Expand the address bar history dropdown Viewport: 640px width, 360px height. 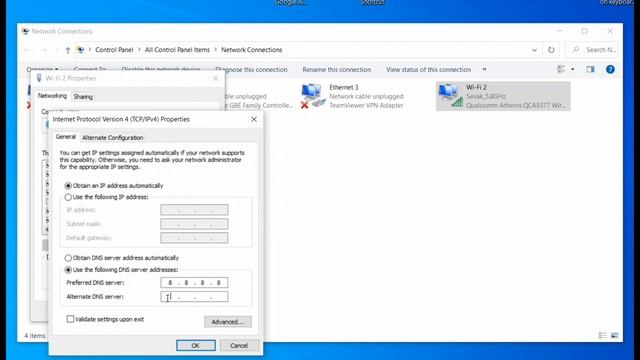[534, 50]
